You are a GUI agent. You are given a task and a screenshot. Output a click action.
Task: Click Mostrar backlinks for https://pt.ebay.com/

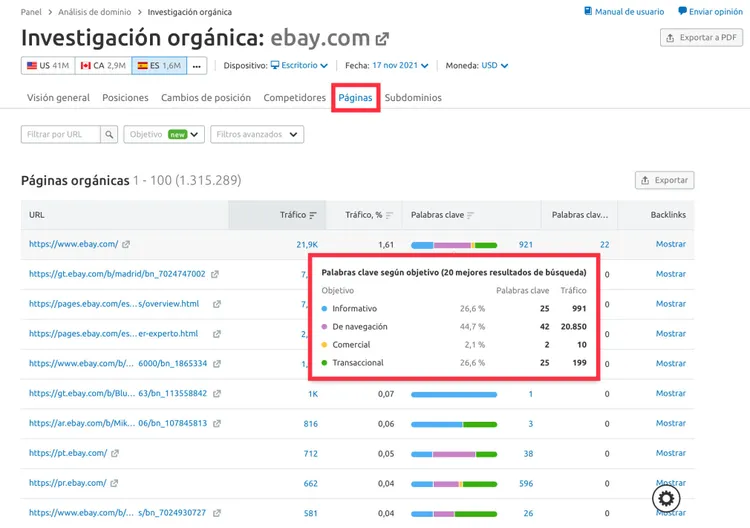pyautogui.click(x=671, y=453)
